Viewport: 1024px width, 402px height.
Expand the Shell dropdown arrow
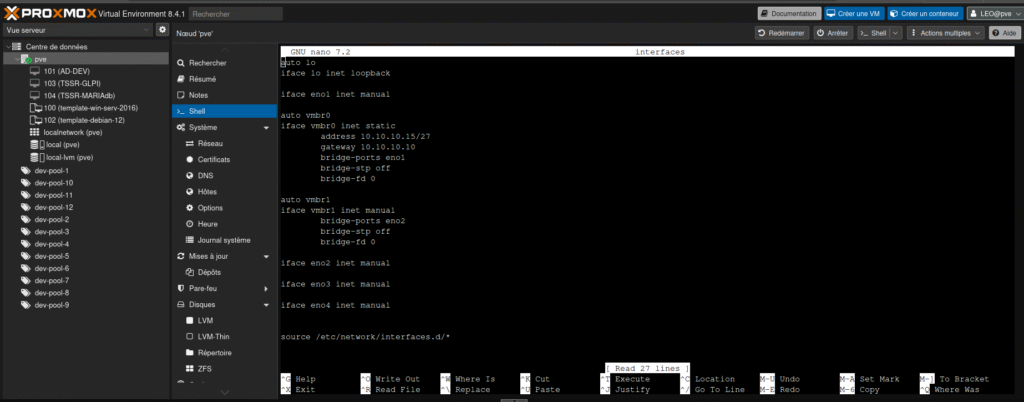(895, 33)
